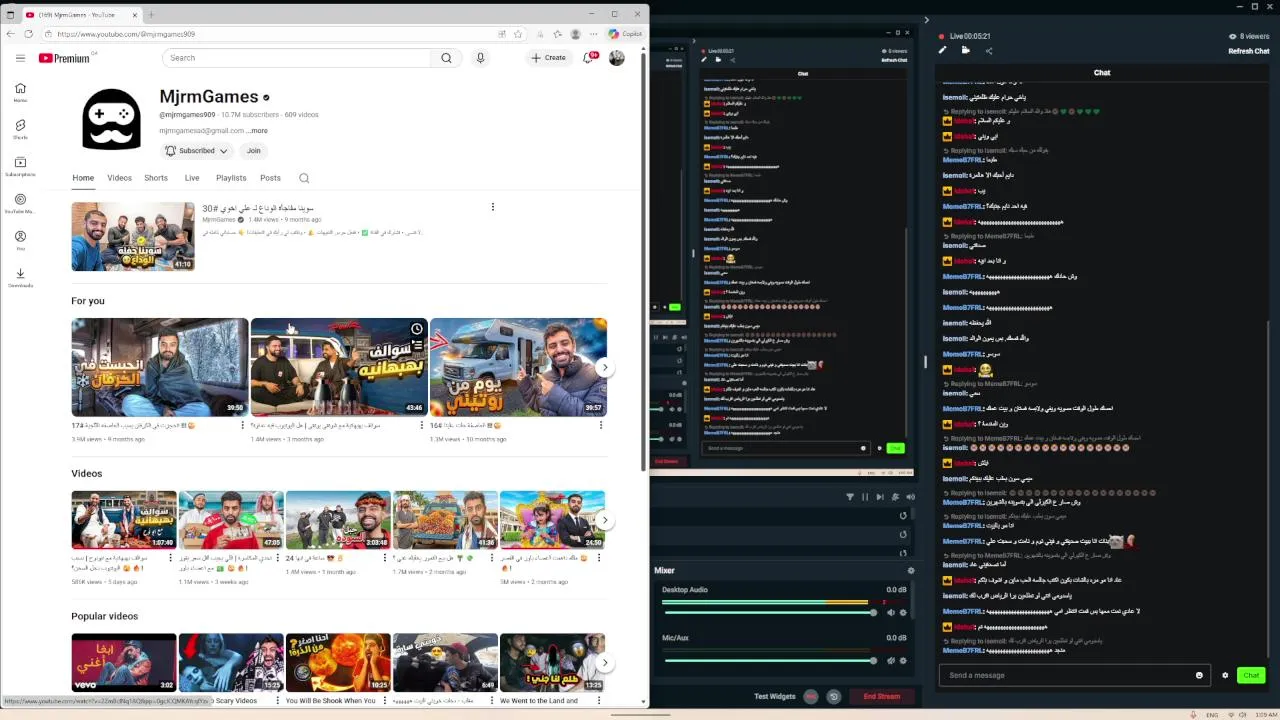The width and height of the screenshot is (1280, 720).
Task: Open the YouTube hamburger guide menu
Action: pos(20,58)
